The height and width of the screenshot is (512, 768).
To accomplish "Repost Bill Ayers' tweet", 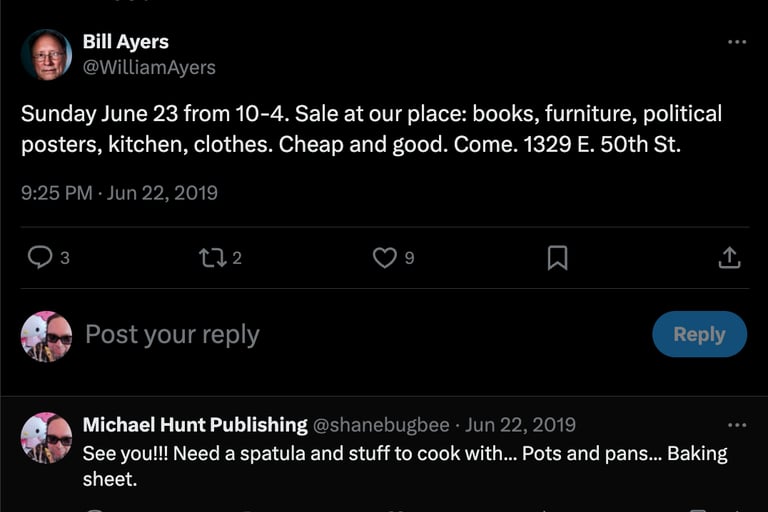I will coord(212,258).
